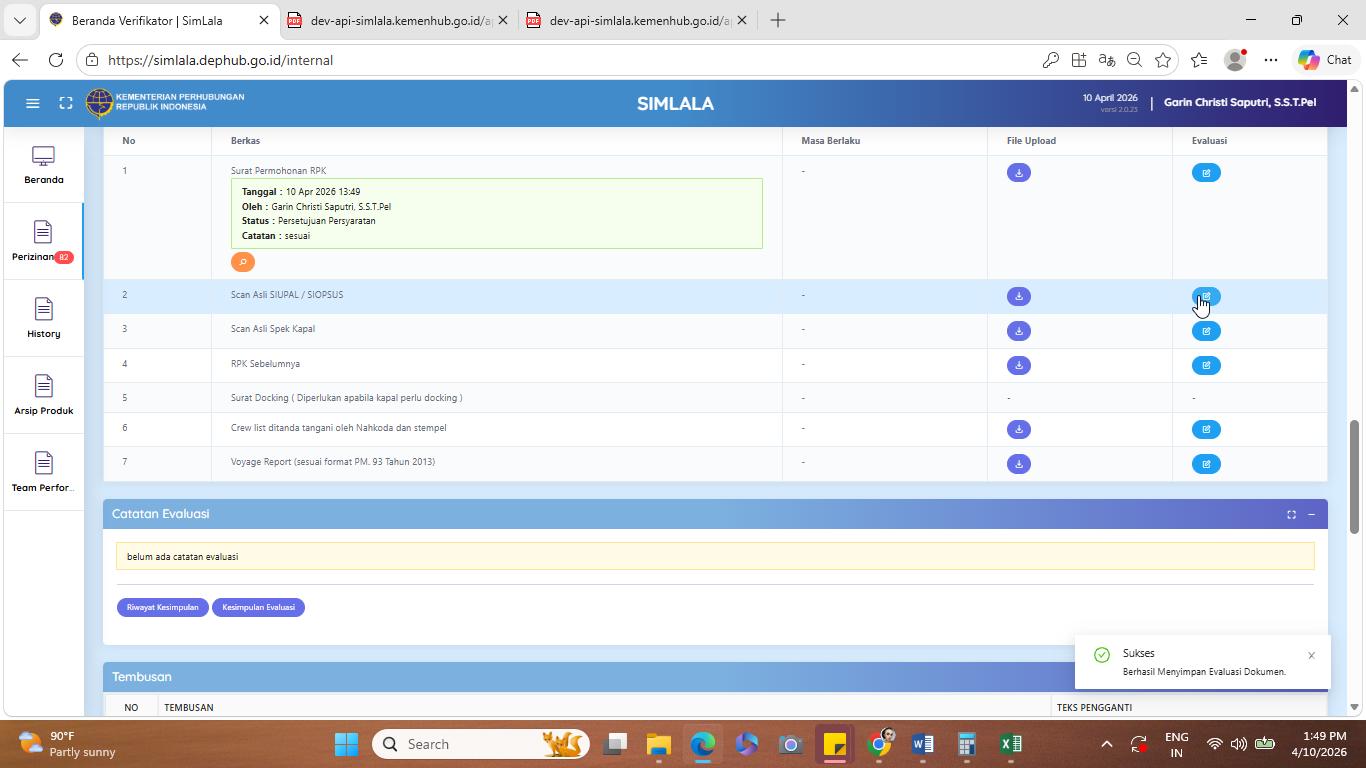Open the password manager key icon
Screen dimensions: 1366x768
click(1050, 60)
